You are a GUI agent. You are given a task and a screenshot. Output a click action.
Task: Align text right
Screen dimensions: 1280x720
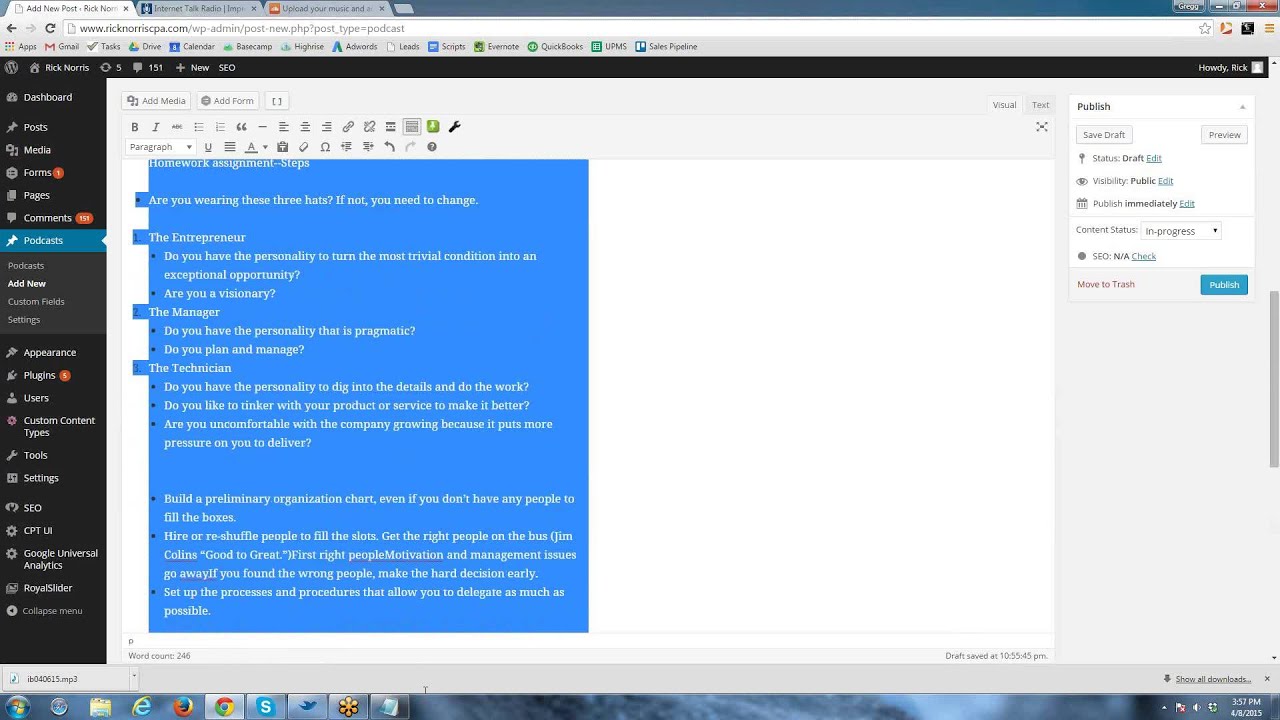point(326,127)
